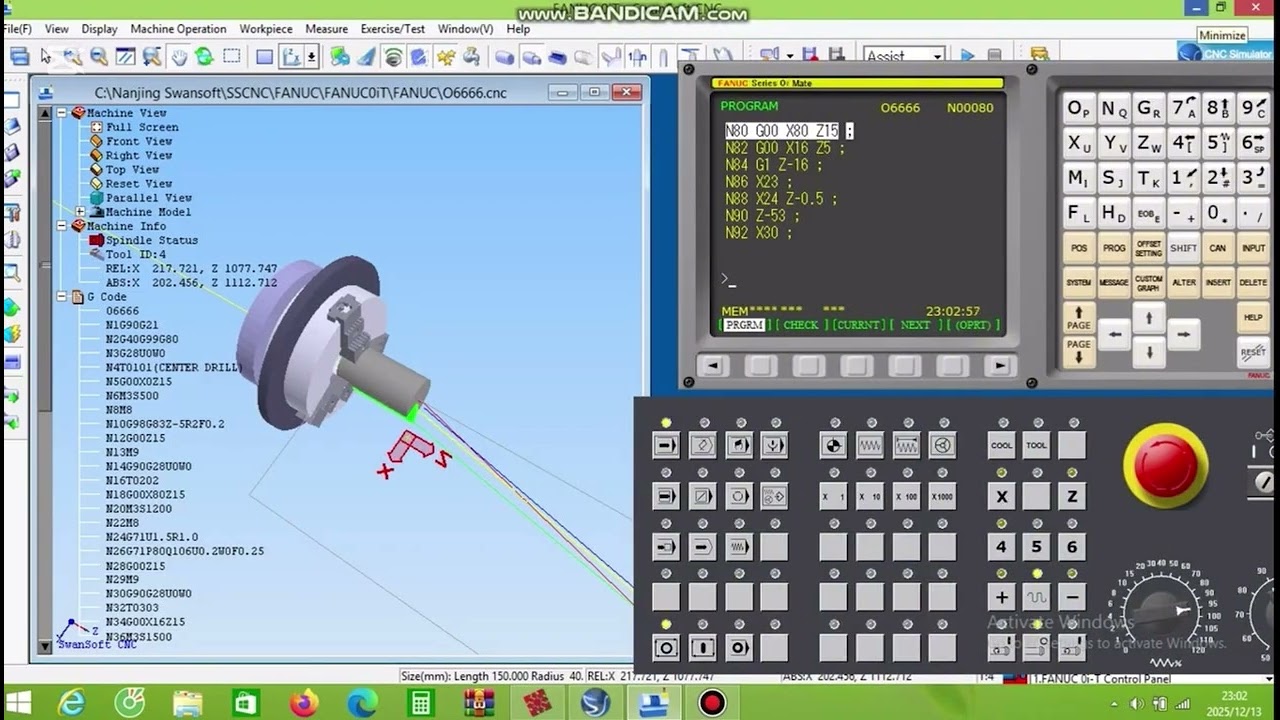Select Front View in tree

click(139, 141)
